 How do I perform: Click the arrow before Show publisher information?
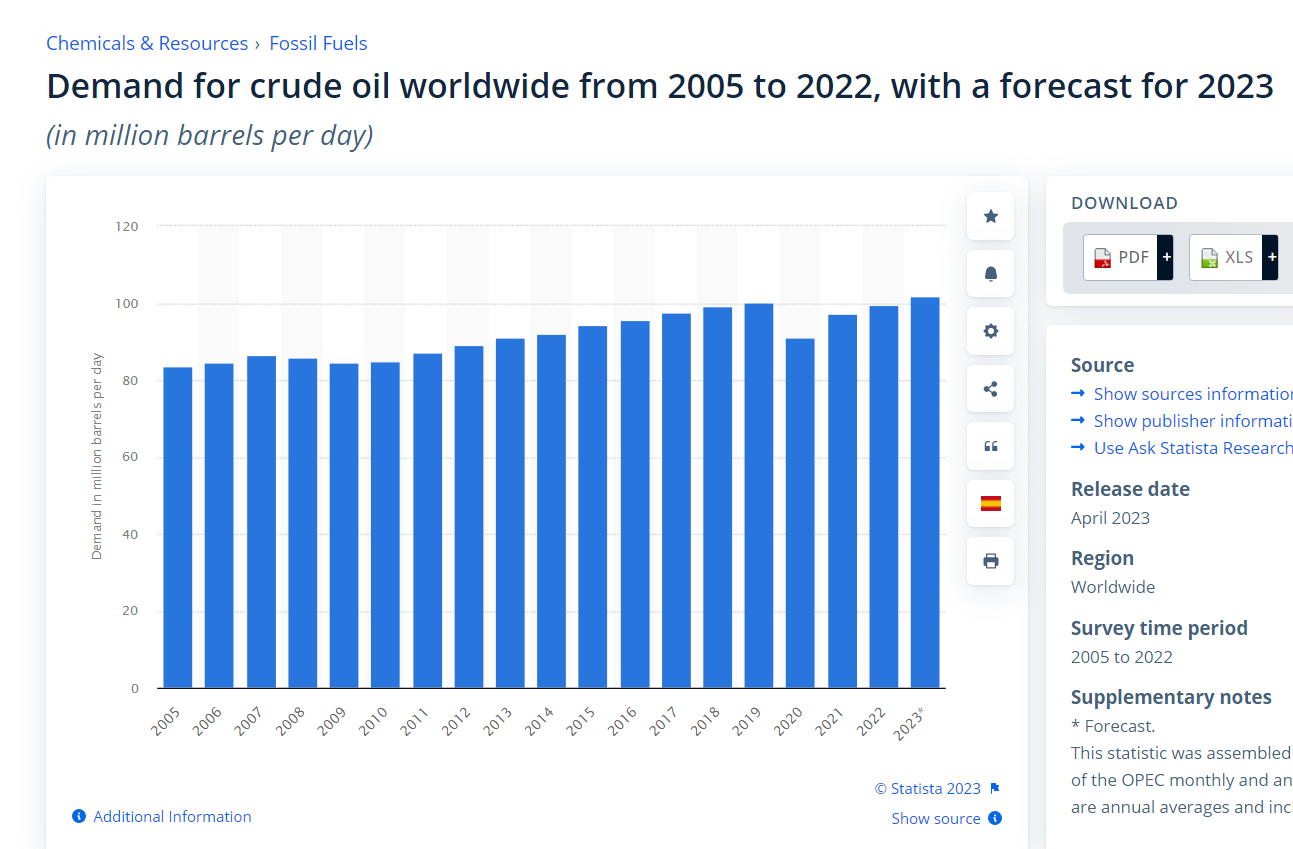[1078, 421]
